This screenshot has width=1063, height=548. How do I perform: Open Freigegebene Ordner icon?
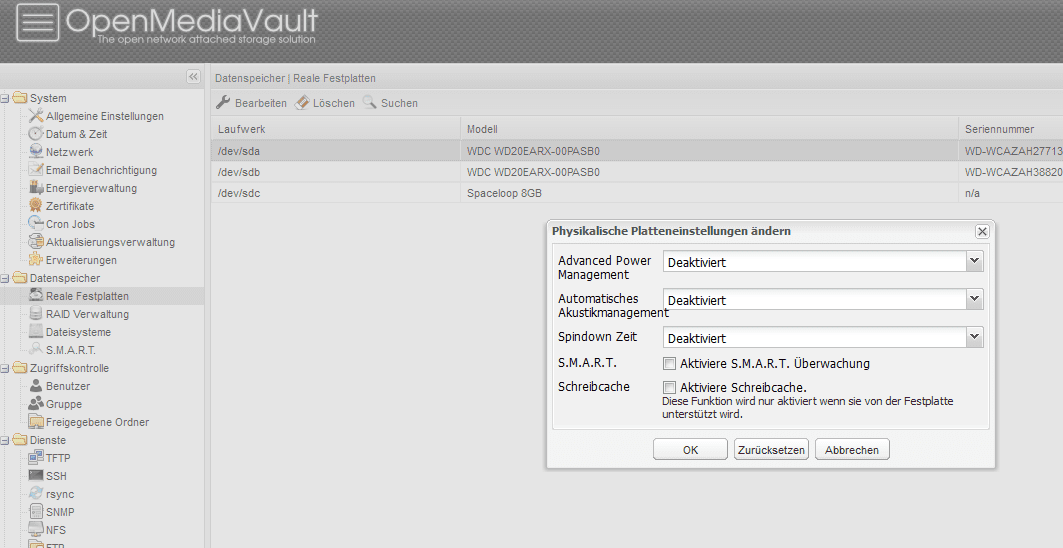pos(36,421)
